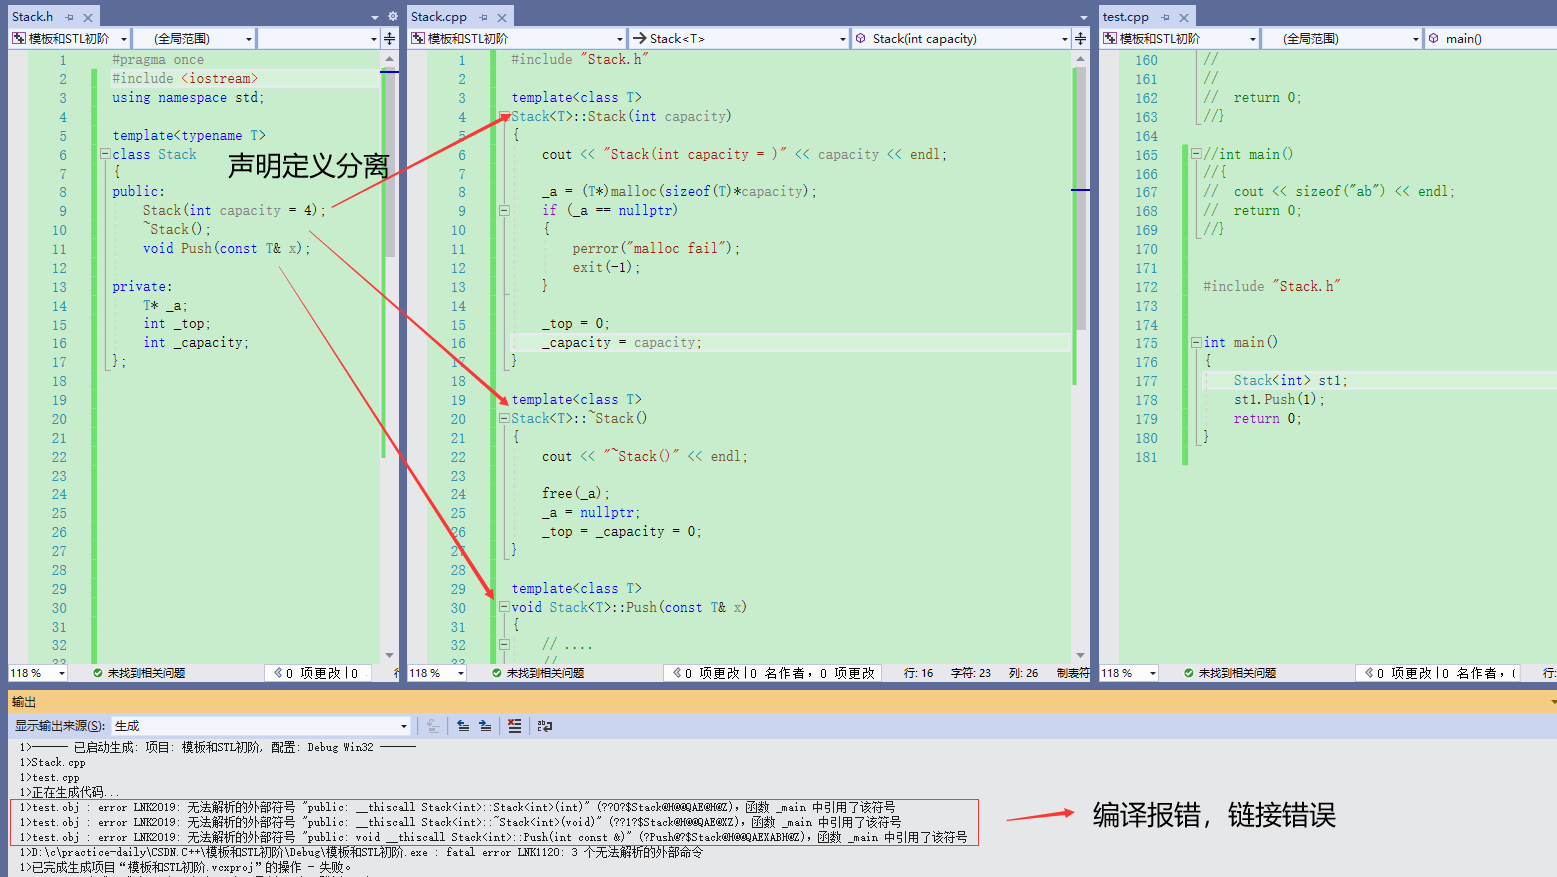Toggle word wrap in output panel
Screen dimensions: 1557x877
[545, 726]
